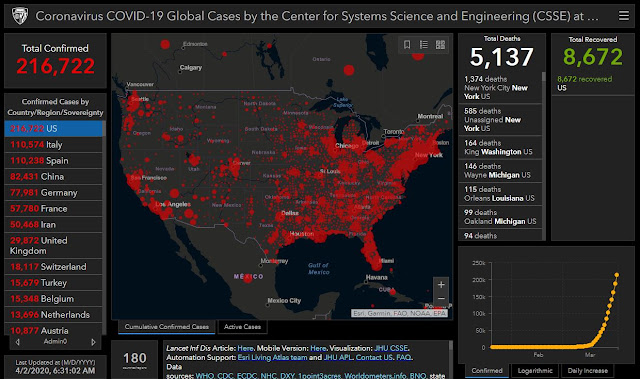Open the JHU CSSE visualization link
640x379 pixels.
click(x=391, y=348)
